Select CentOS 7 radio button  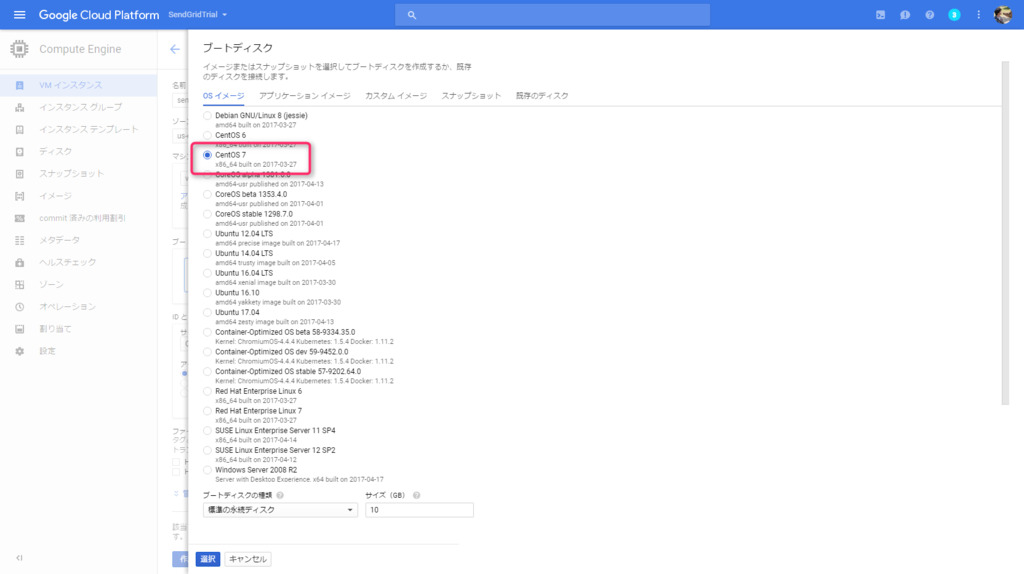tap(207, 155)
